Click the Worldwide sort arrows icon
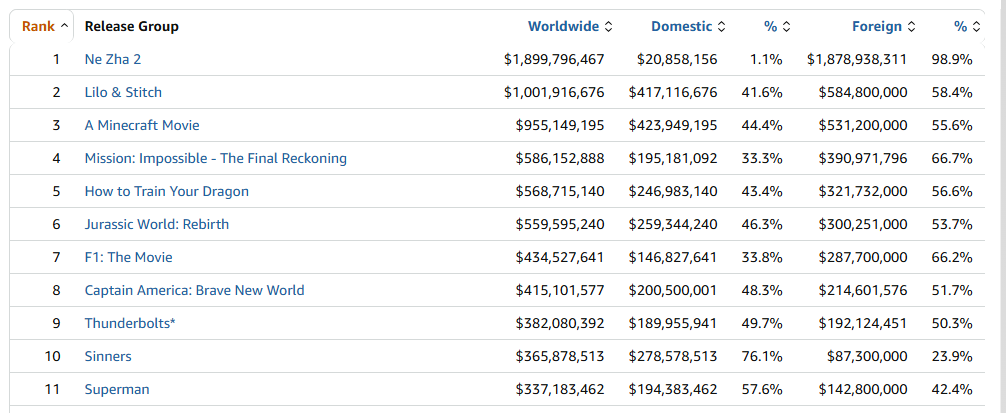 (x=609, y=26)
